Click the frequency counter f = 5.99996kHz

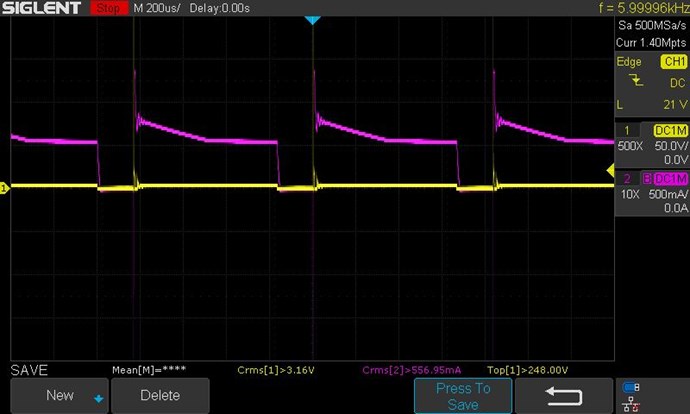point(644,7)
